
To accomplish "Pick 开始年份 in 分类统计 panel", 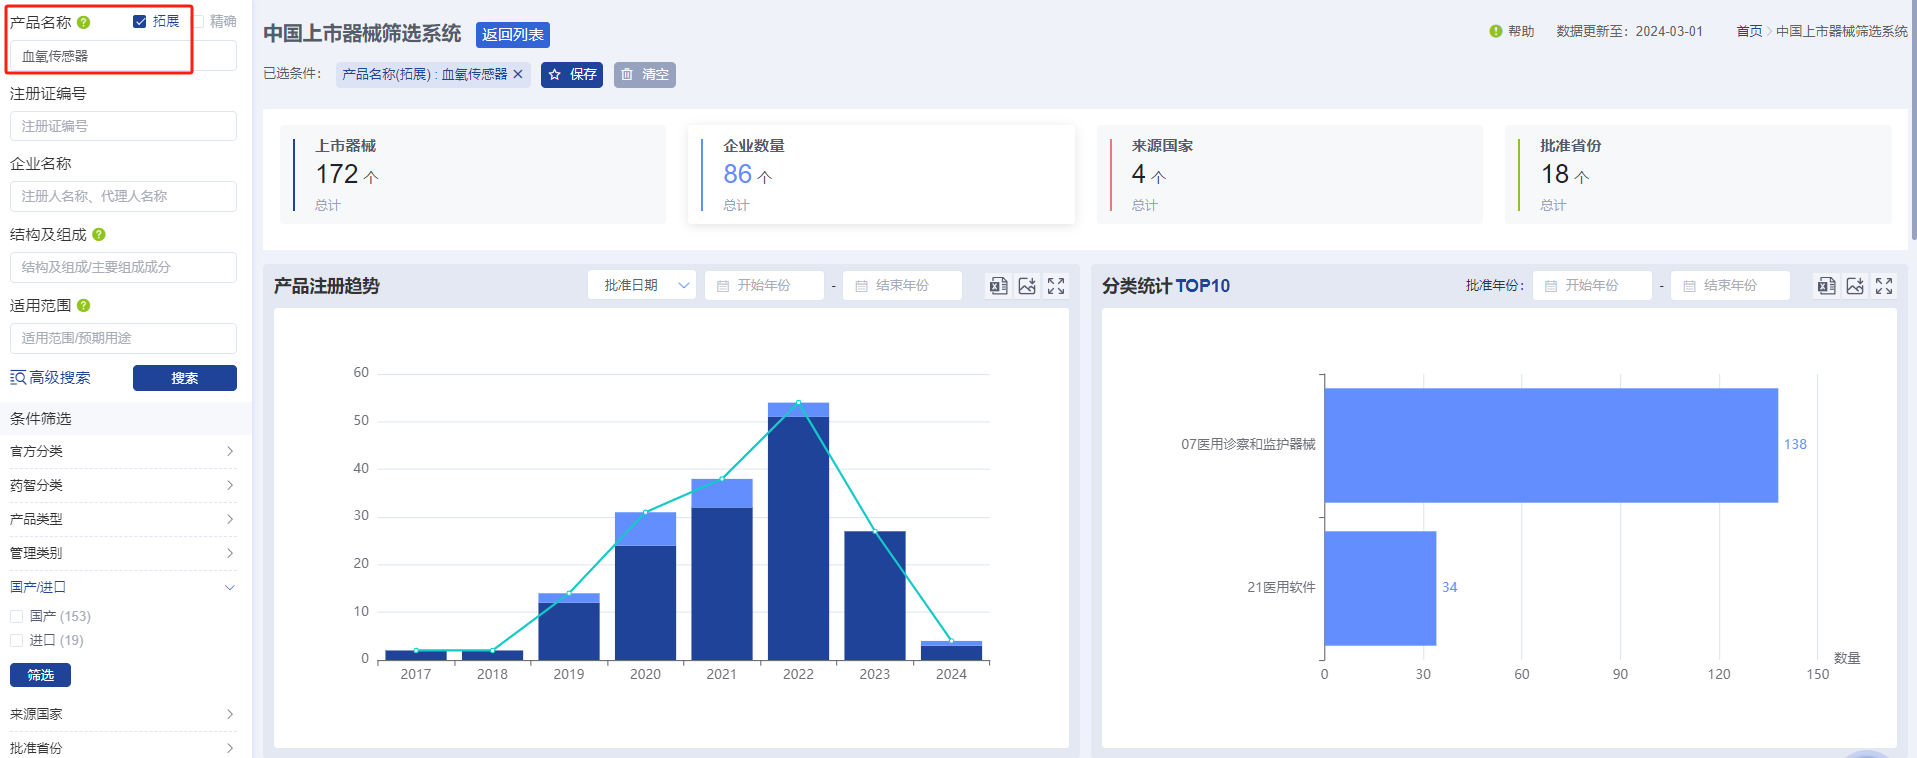I will 1593,285.
